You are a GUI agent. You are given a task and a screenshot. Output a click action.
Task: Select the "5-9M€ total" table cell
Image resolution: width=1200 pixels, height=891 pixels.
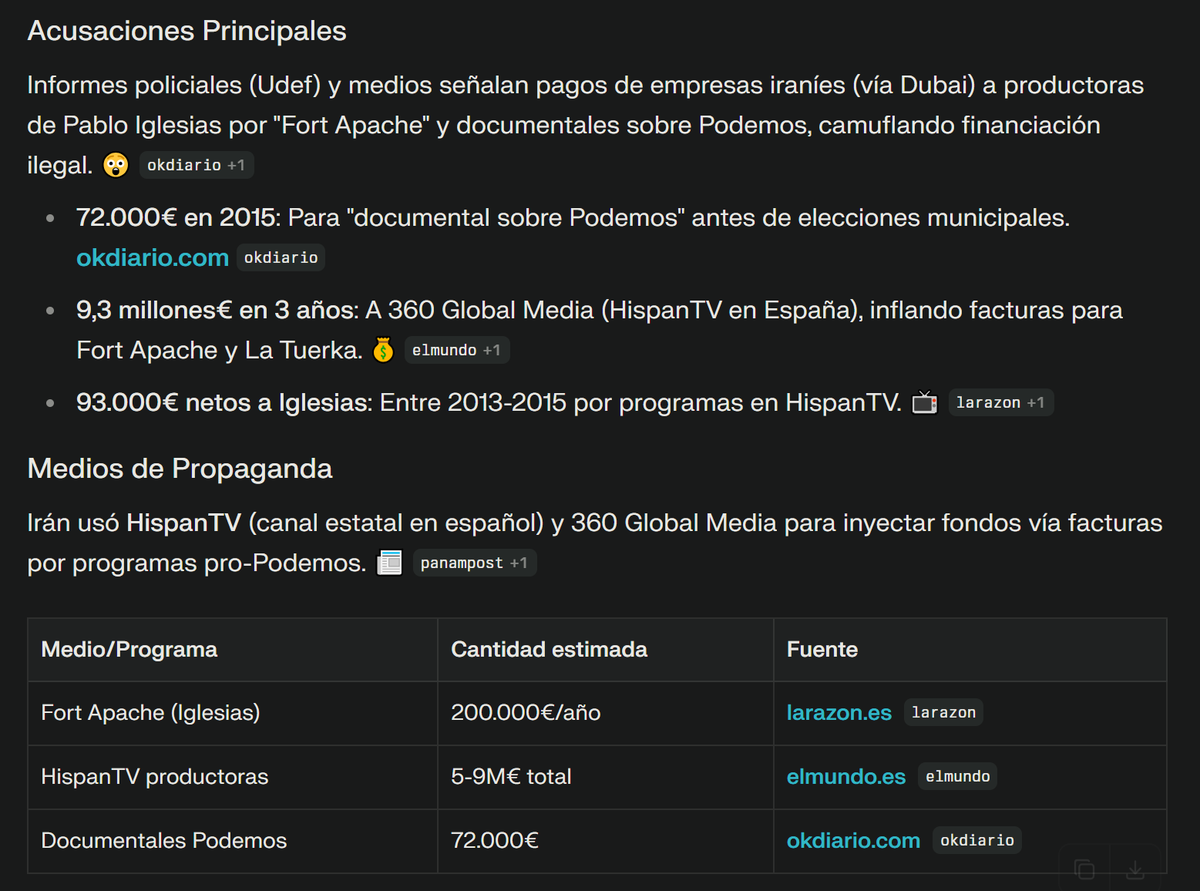[x=606, y=777]
